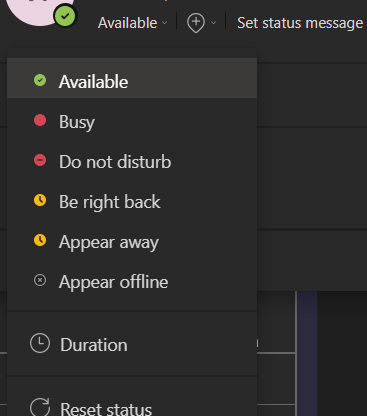The image size is (367, 416).
Task: Open the Duration submenu
Action: (132, 344)
